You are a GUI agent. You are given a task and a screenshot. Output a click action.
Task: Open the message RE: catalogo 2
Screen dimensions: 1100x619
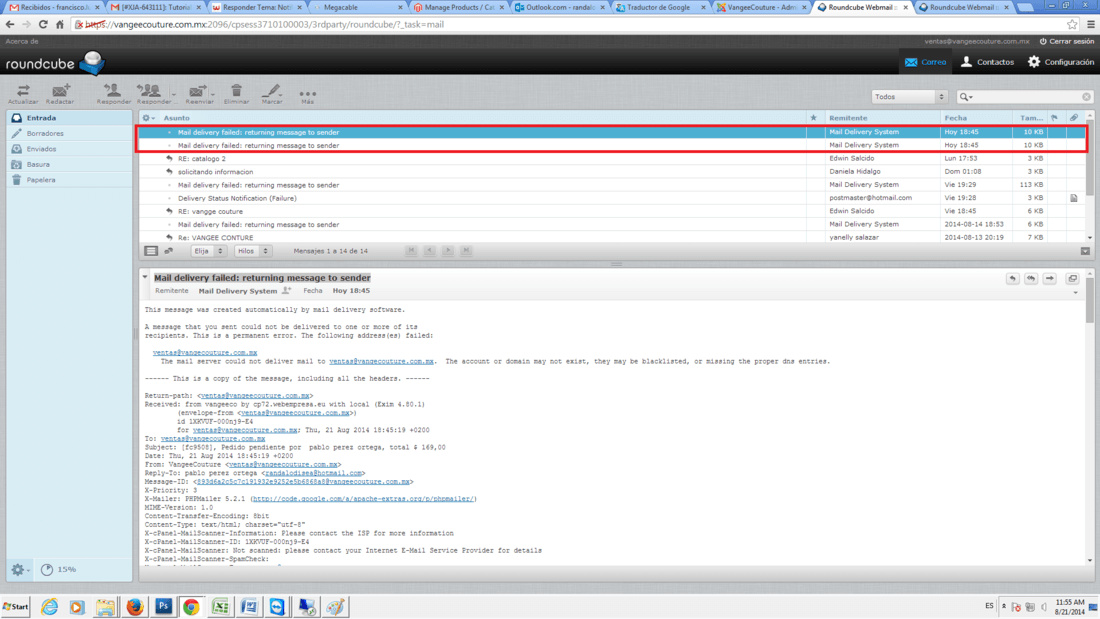click(x=202, y=159)
